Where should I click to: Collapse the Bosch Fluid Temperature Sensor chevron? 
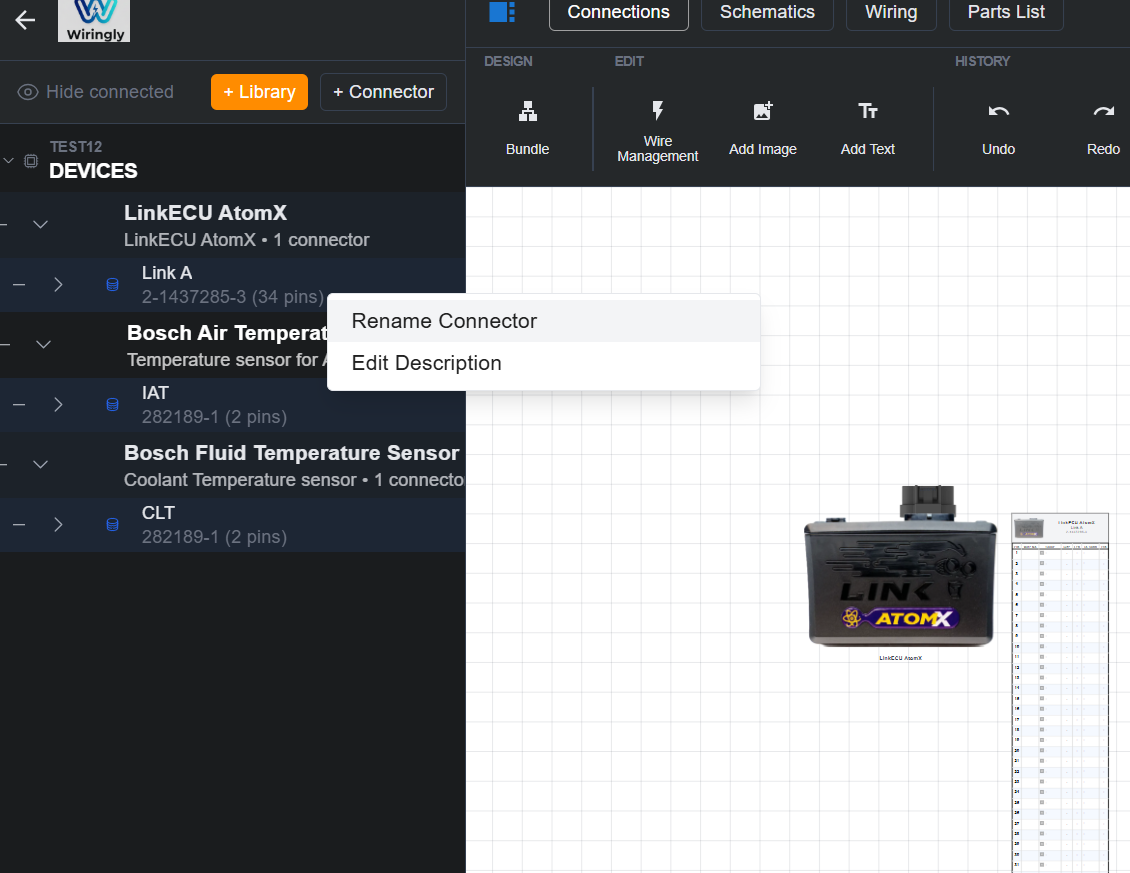coord(40,464)
